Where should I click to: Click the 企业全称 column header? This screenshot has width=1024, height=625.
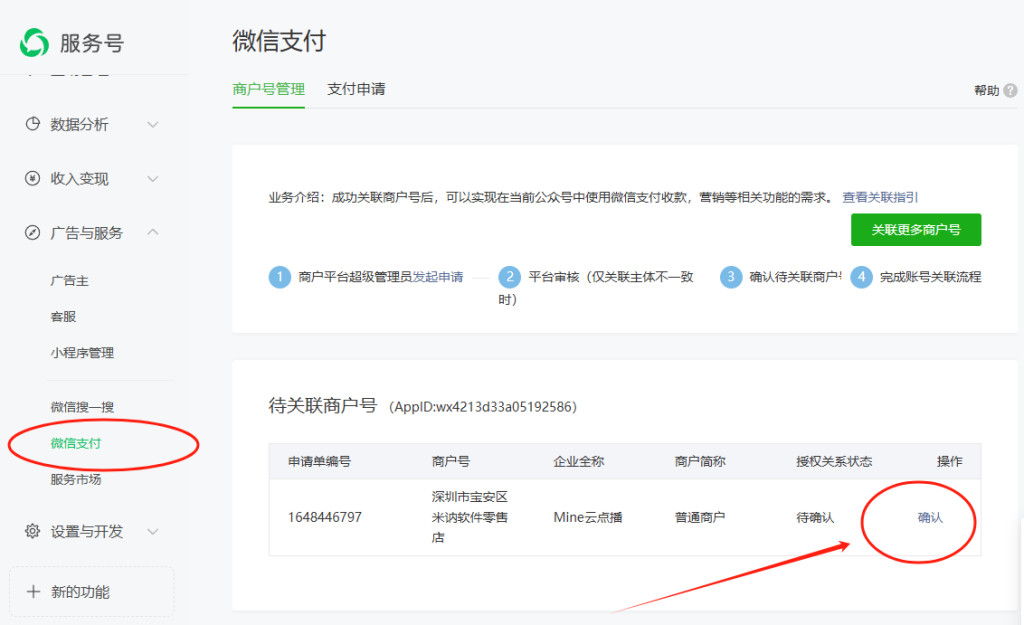coord(579,462)
